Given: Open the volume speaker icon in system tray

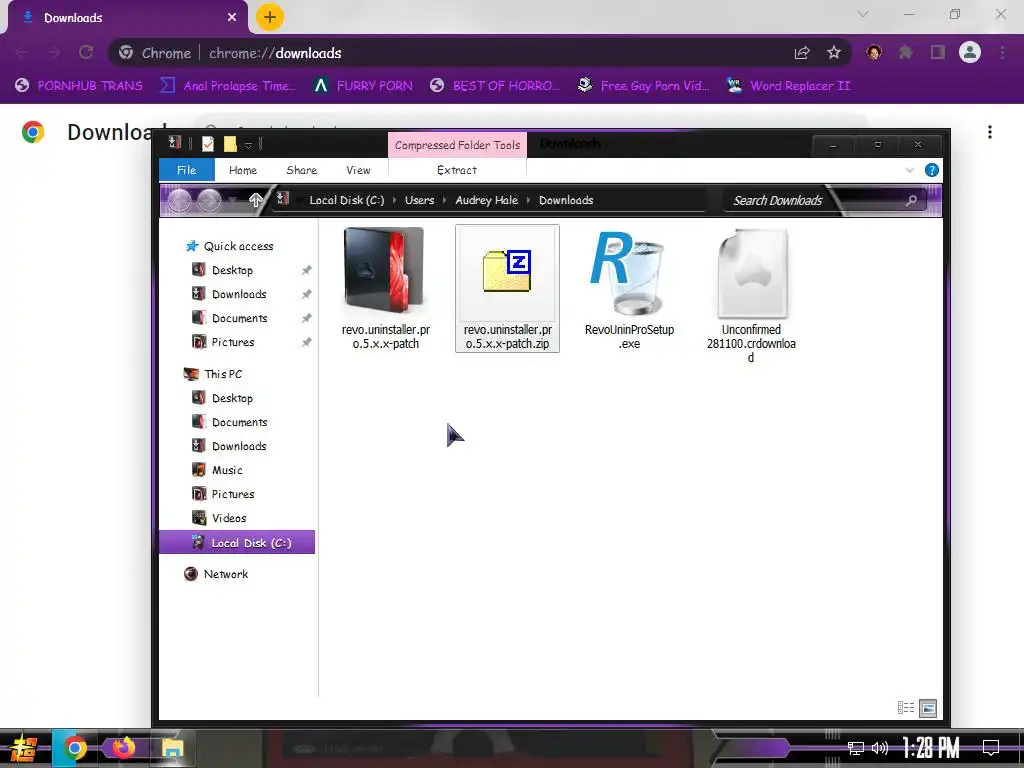Looking at the screenshot, I should [x=880, y=748].
